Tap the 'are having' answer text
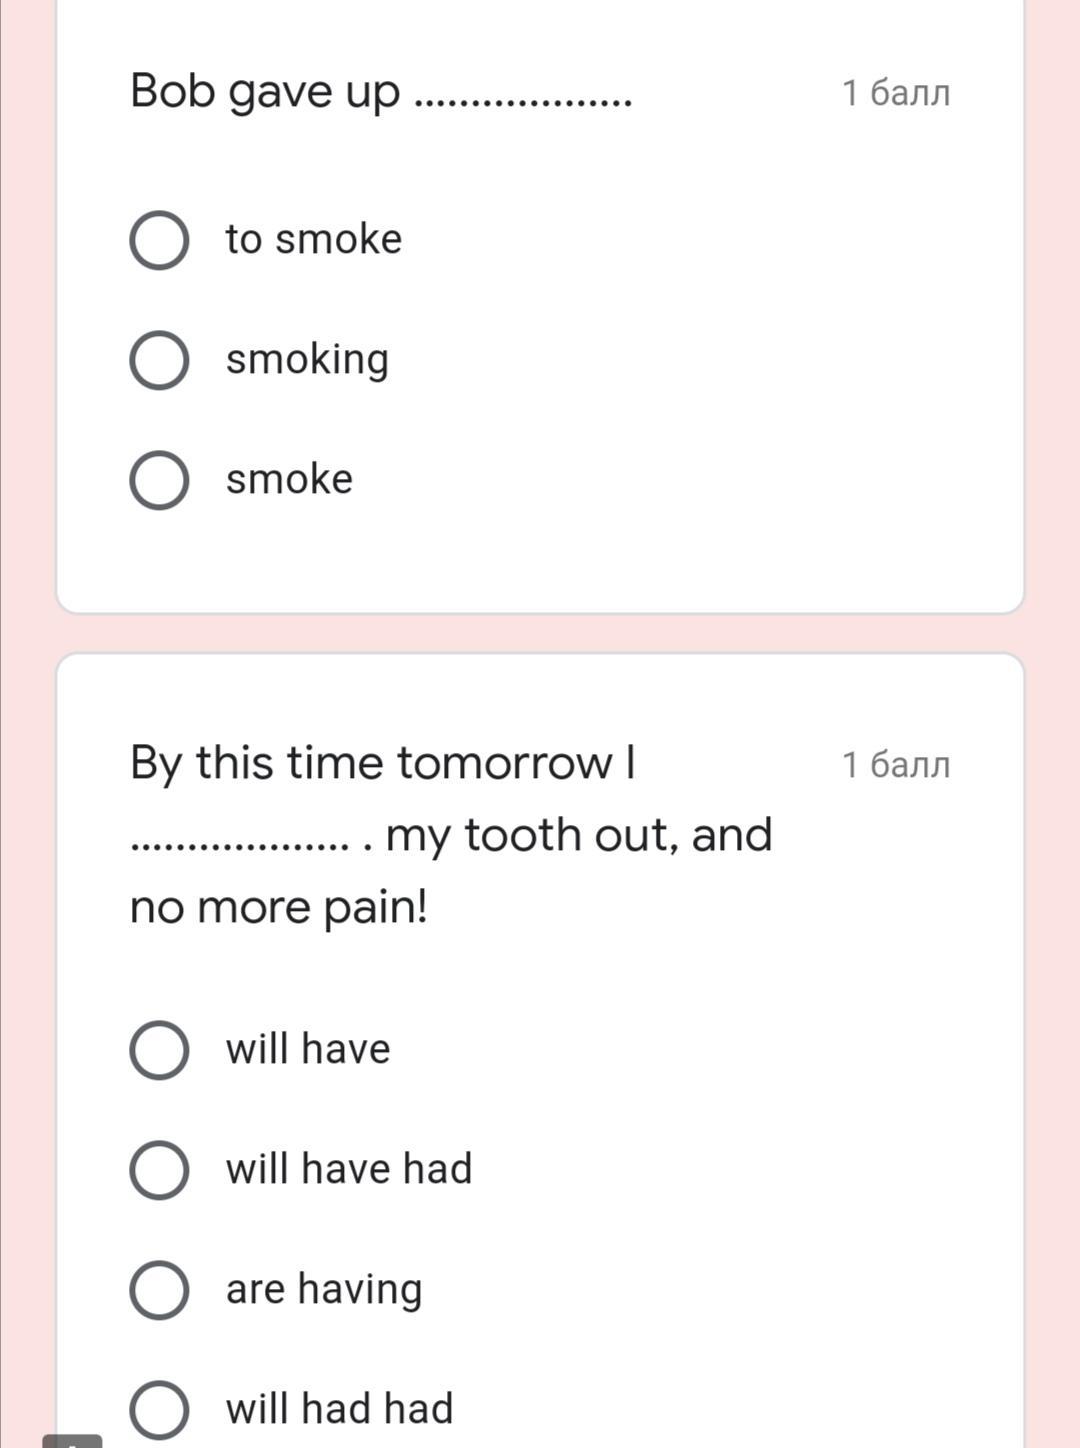 (323, 1290)
